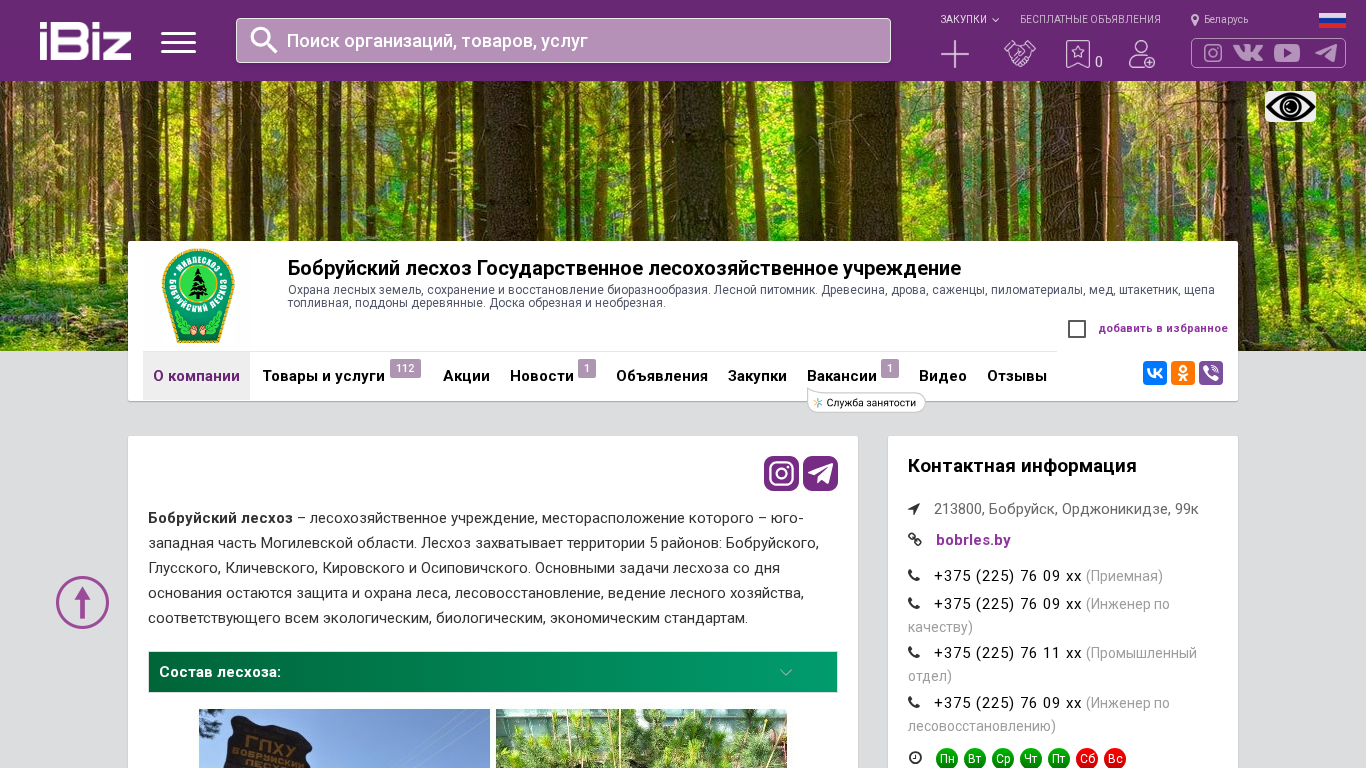Switch language via the Russian flag

coord(1332,20)
